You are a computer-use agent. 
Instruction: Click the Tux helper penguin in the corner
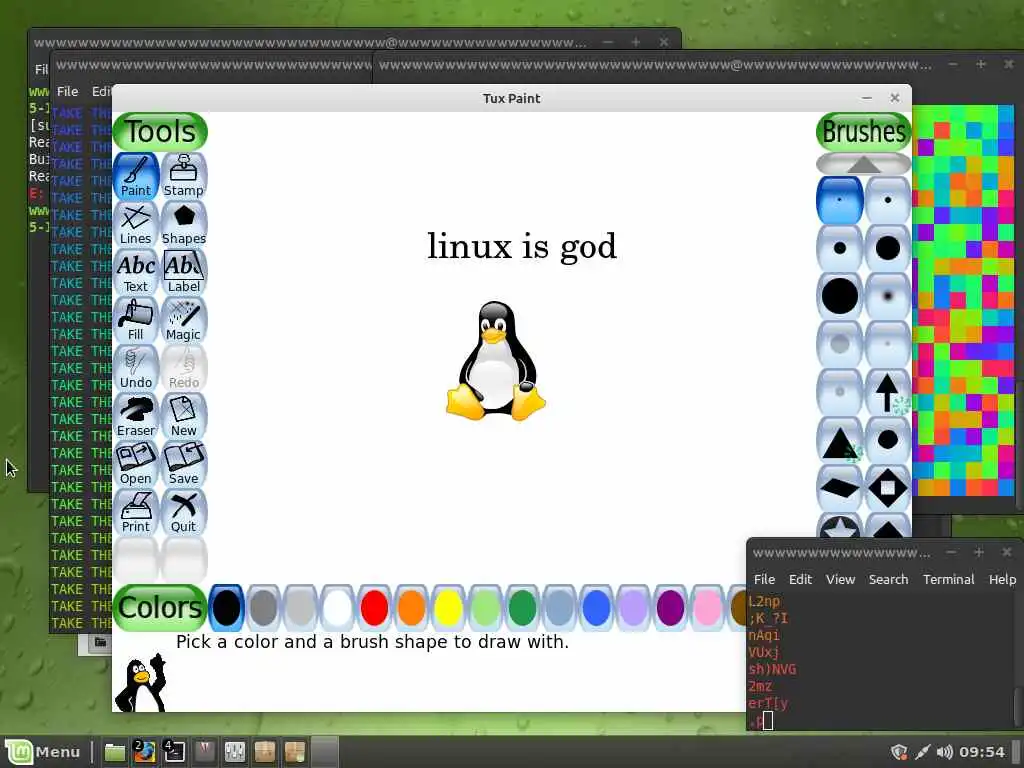140,682
